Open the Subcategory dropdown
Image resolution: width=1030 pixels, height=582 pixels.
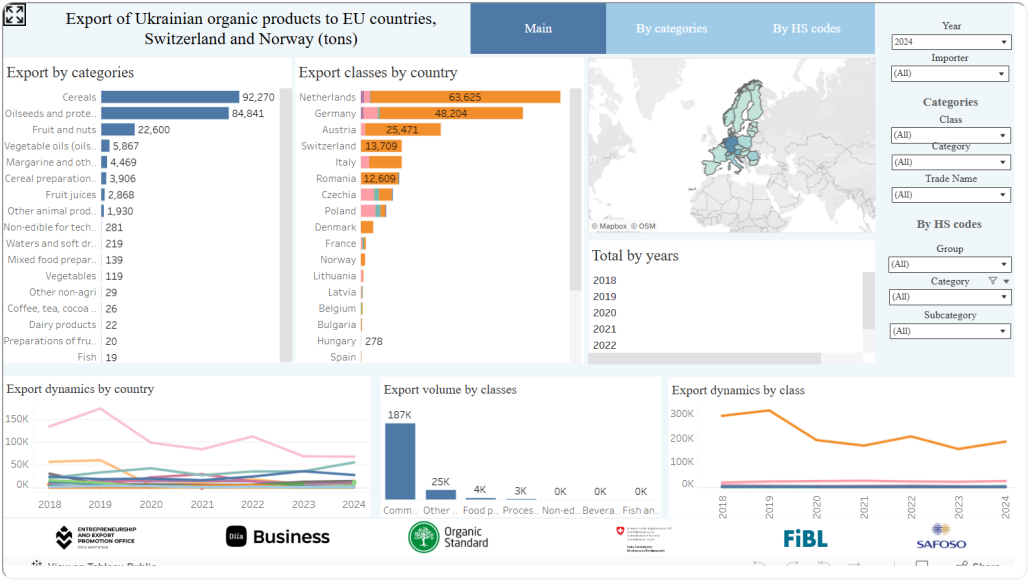point(950,331)
